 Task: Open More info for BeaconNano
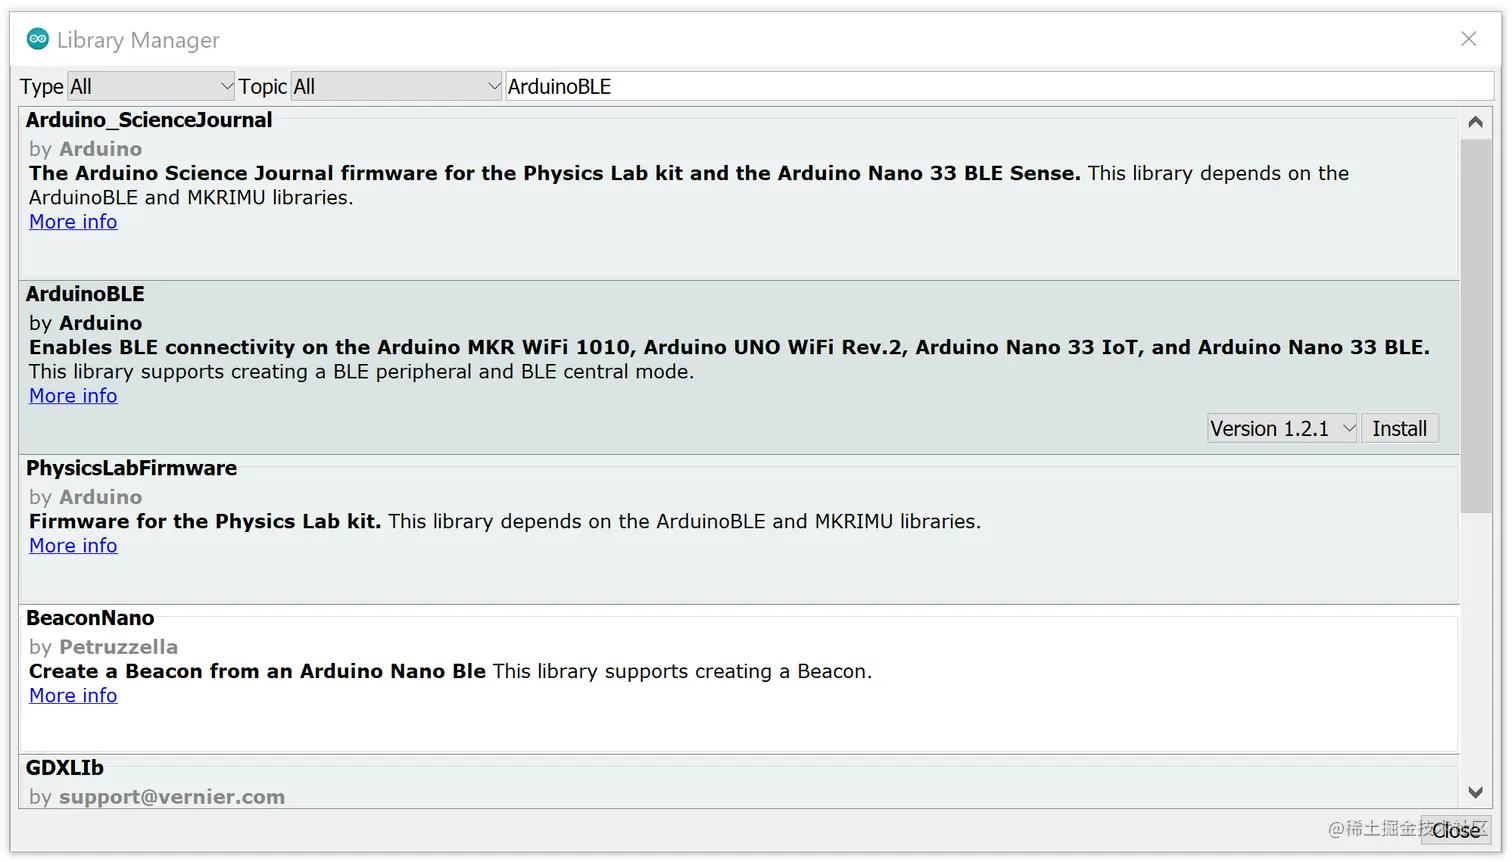click(72, 695)
